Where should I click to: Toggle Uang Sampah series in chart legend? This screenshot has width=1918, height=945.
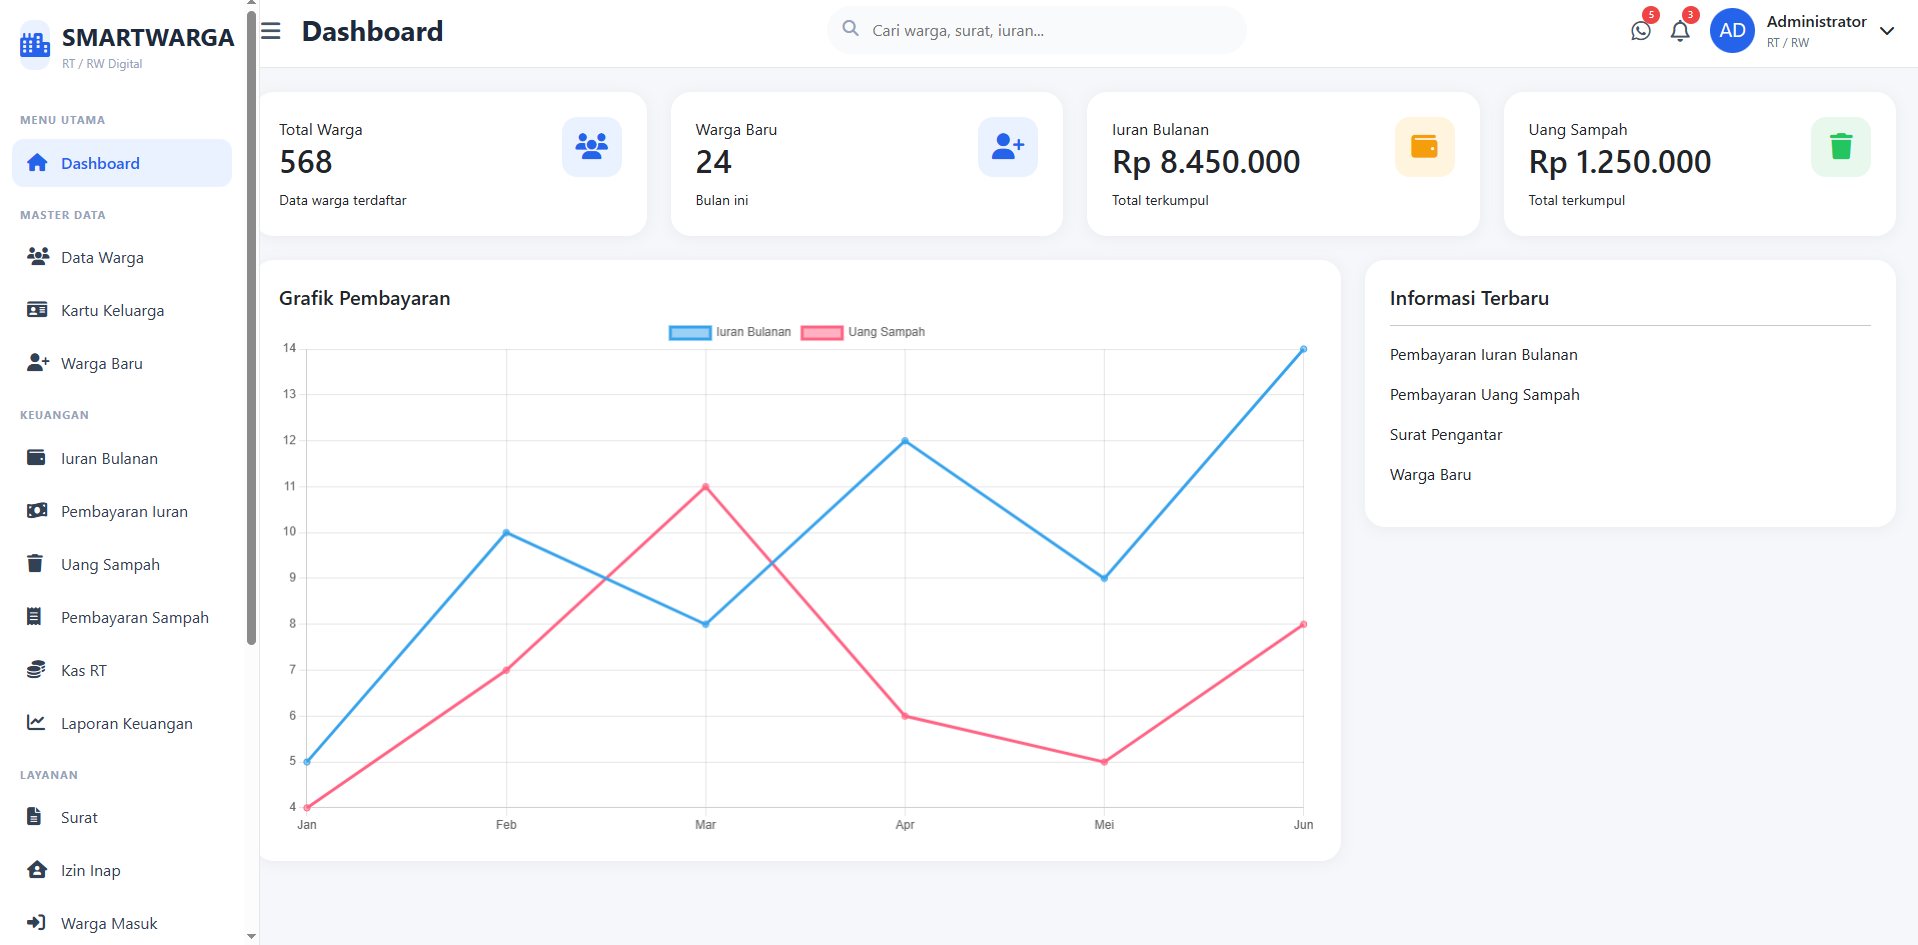click(x=863, y=332)
